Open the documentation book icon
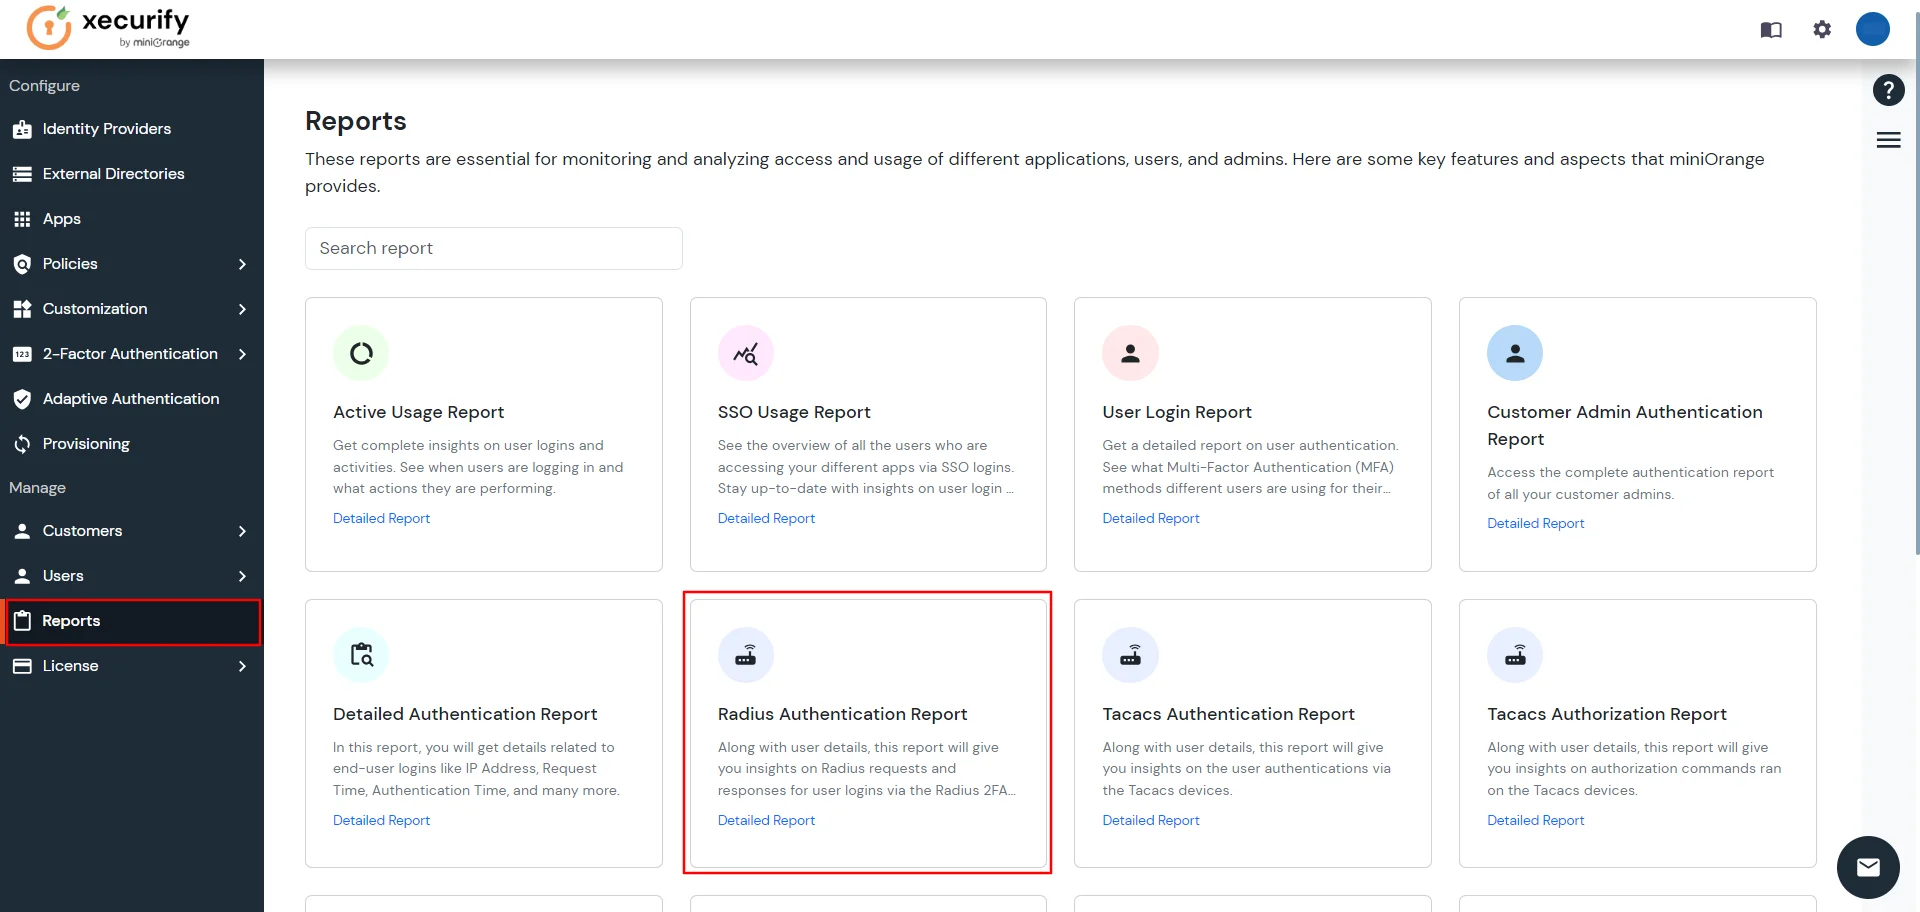This screenshot has height=912, width=1920. pos(1771,29)
